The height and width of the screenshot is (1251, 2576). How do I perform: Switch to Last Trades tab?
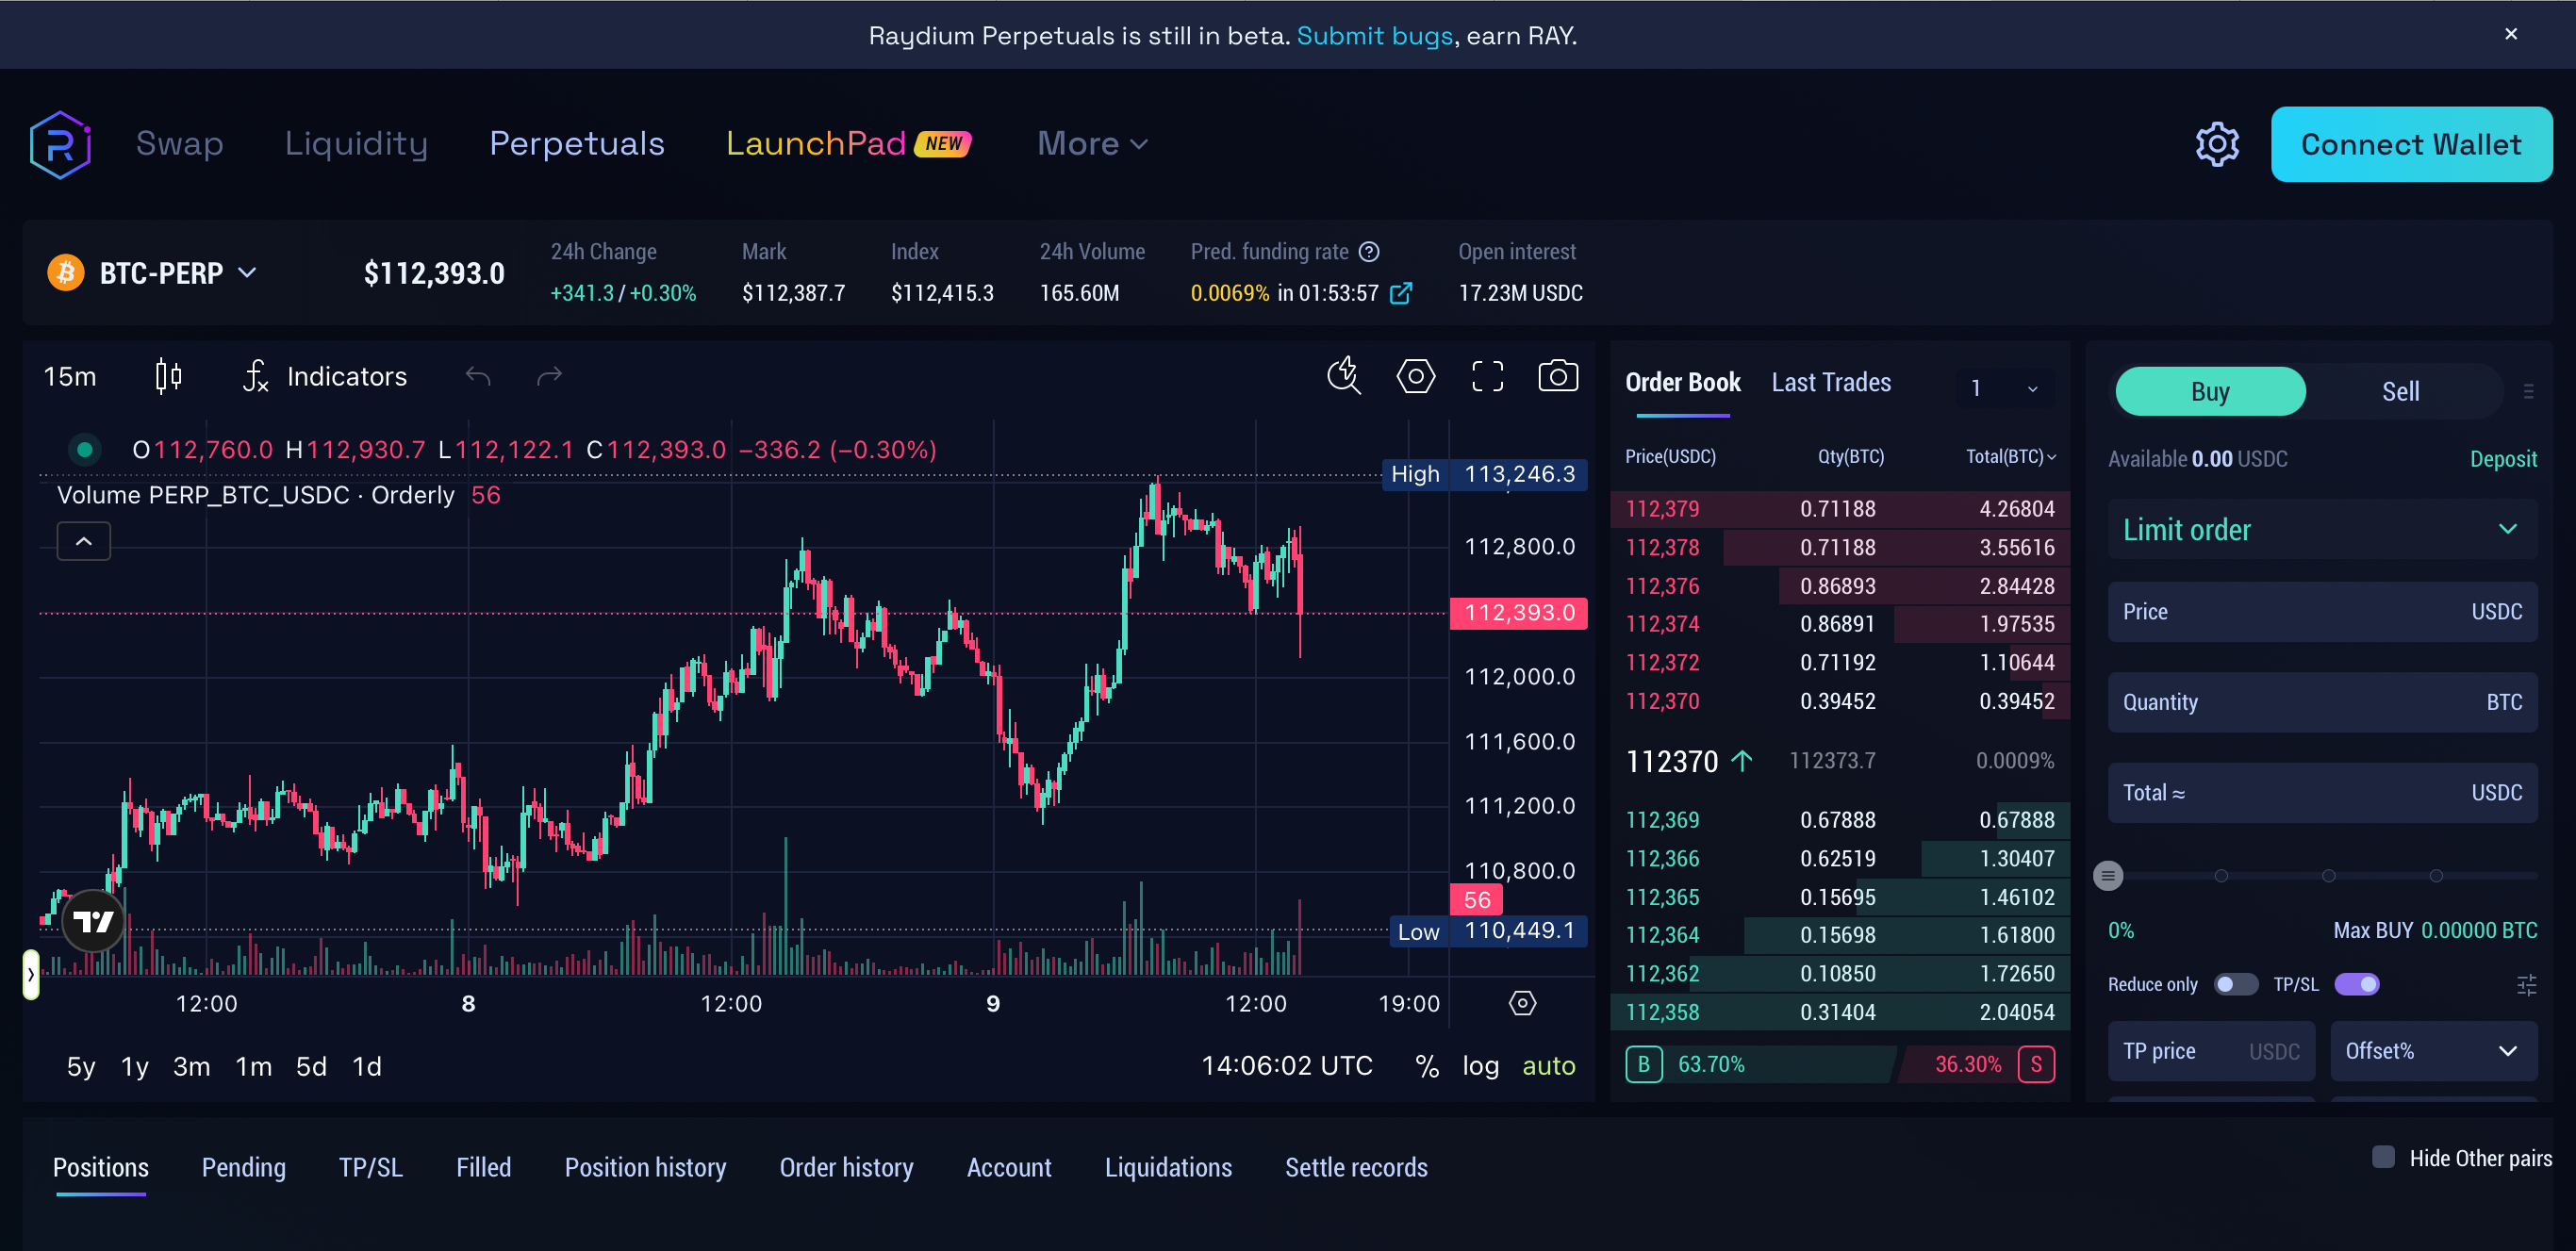1831,382
